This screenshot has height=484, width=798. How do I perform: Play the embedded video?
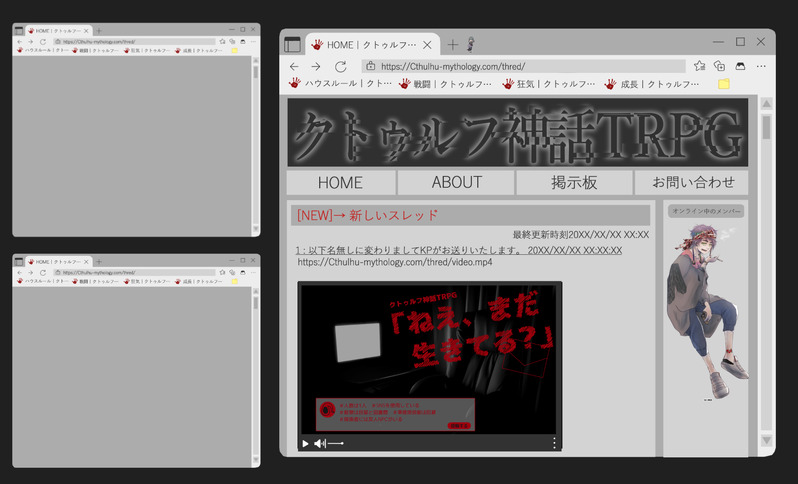[x=305, y=443]
